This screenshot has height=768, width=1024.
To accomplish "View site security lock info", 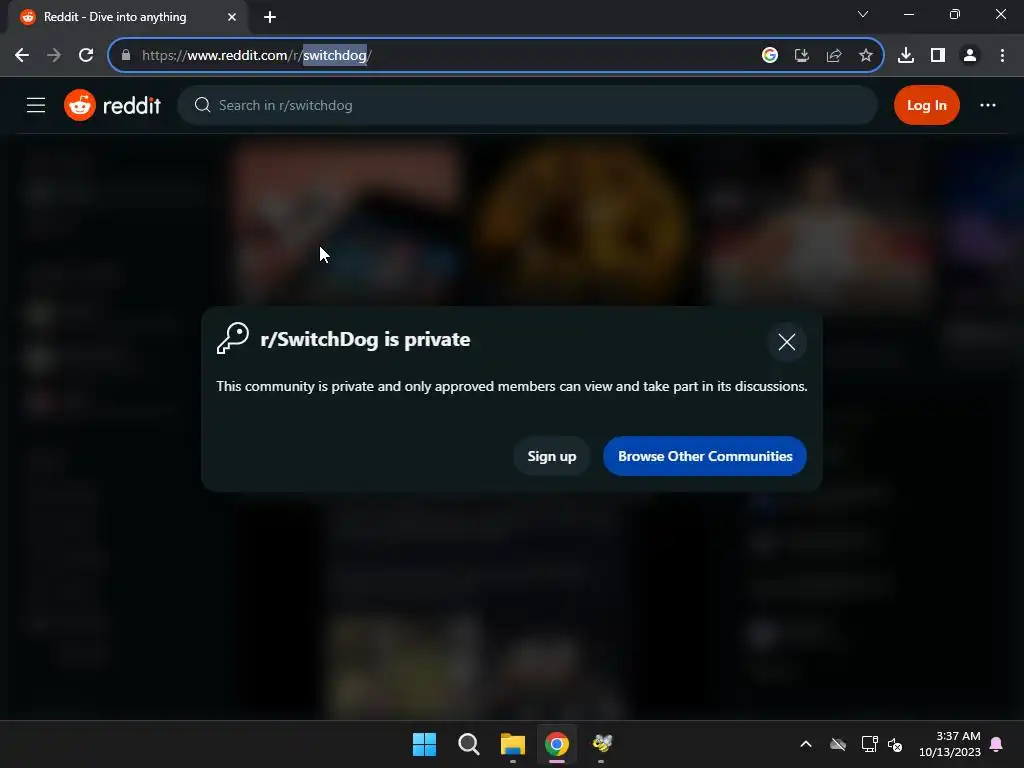I will click(x=126, y=56).
